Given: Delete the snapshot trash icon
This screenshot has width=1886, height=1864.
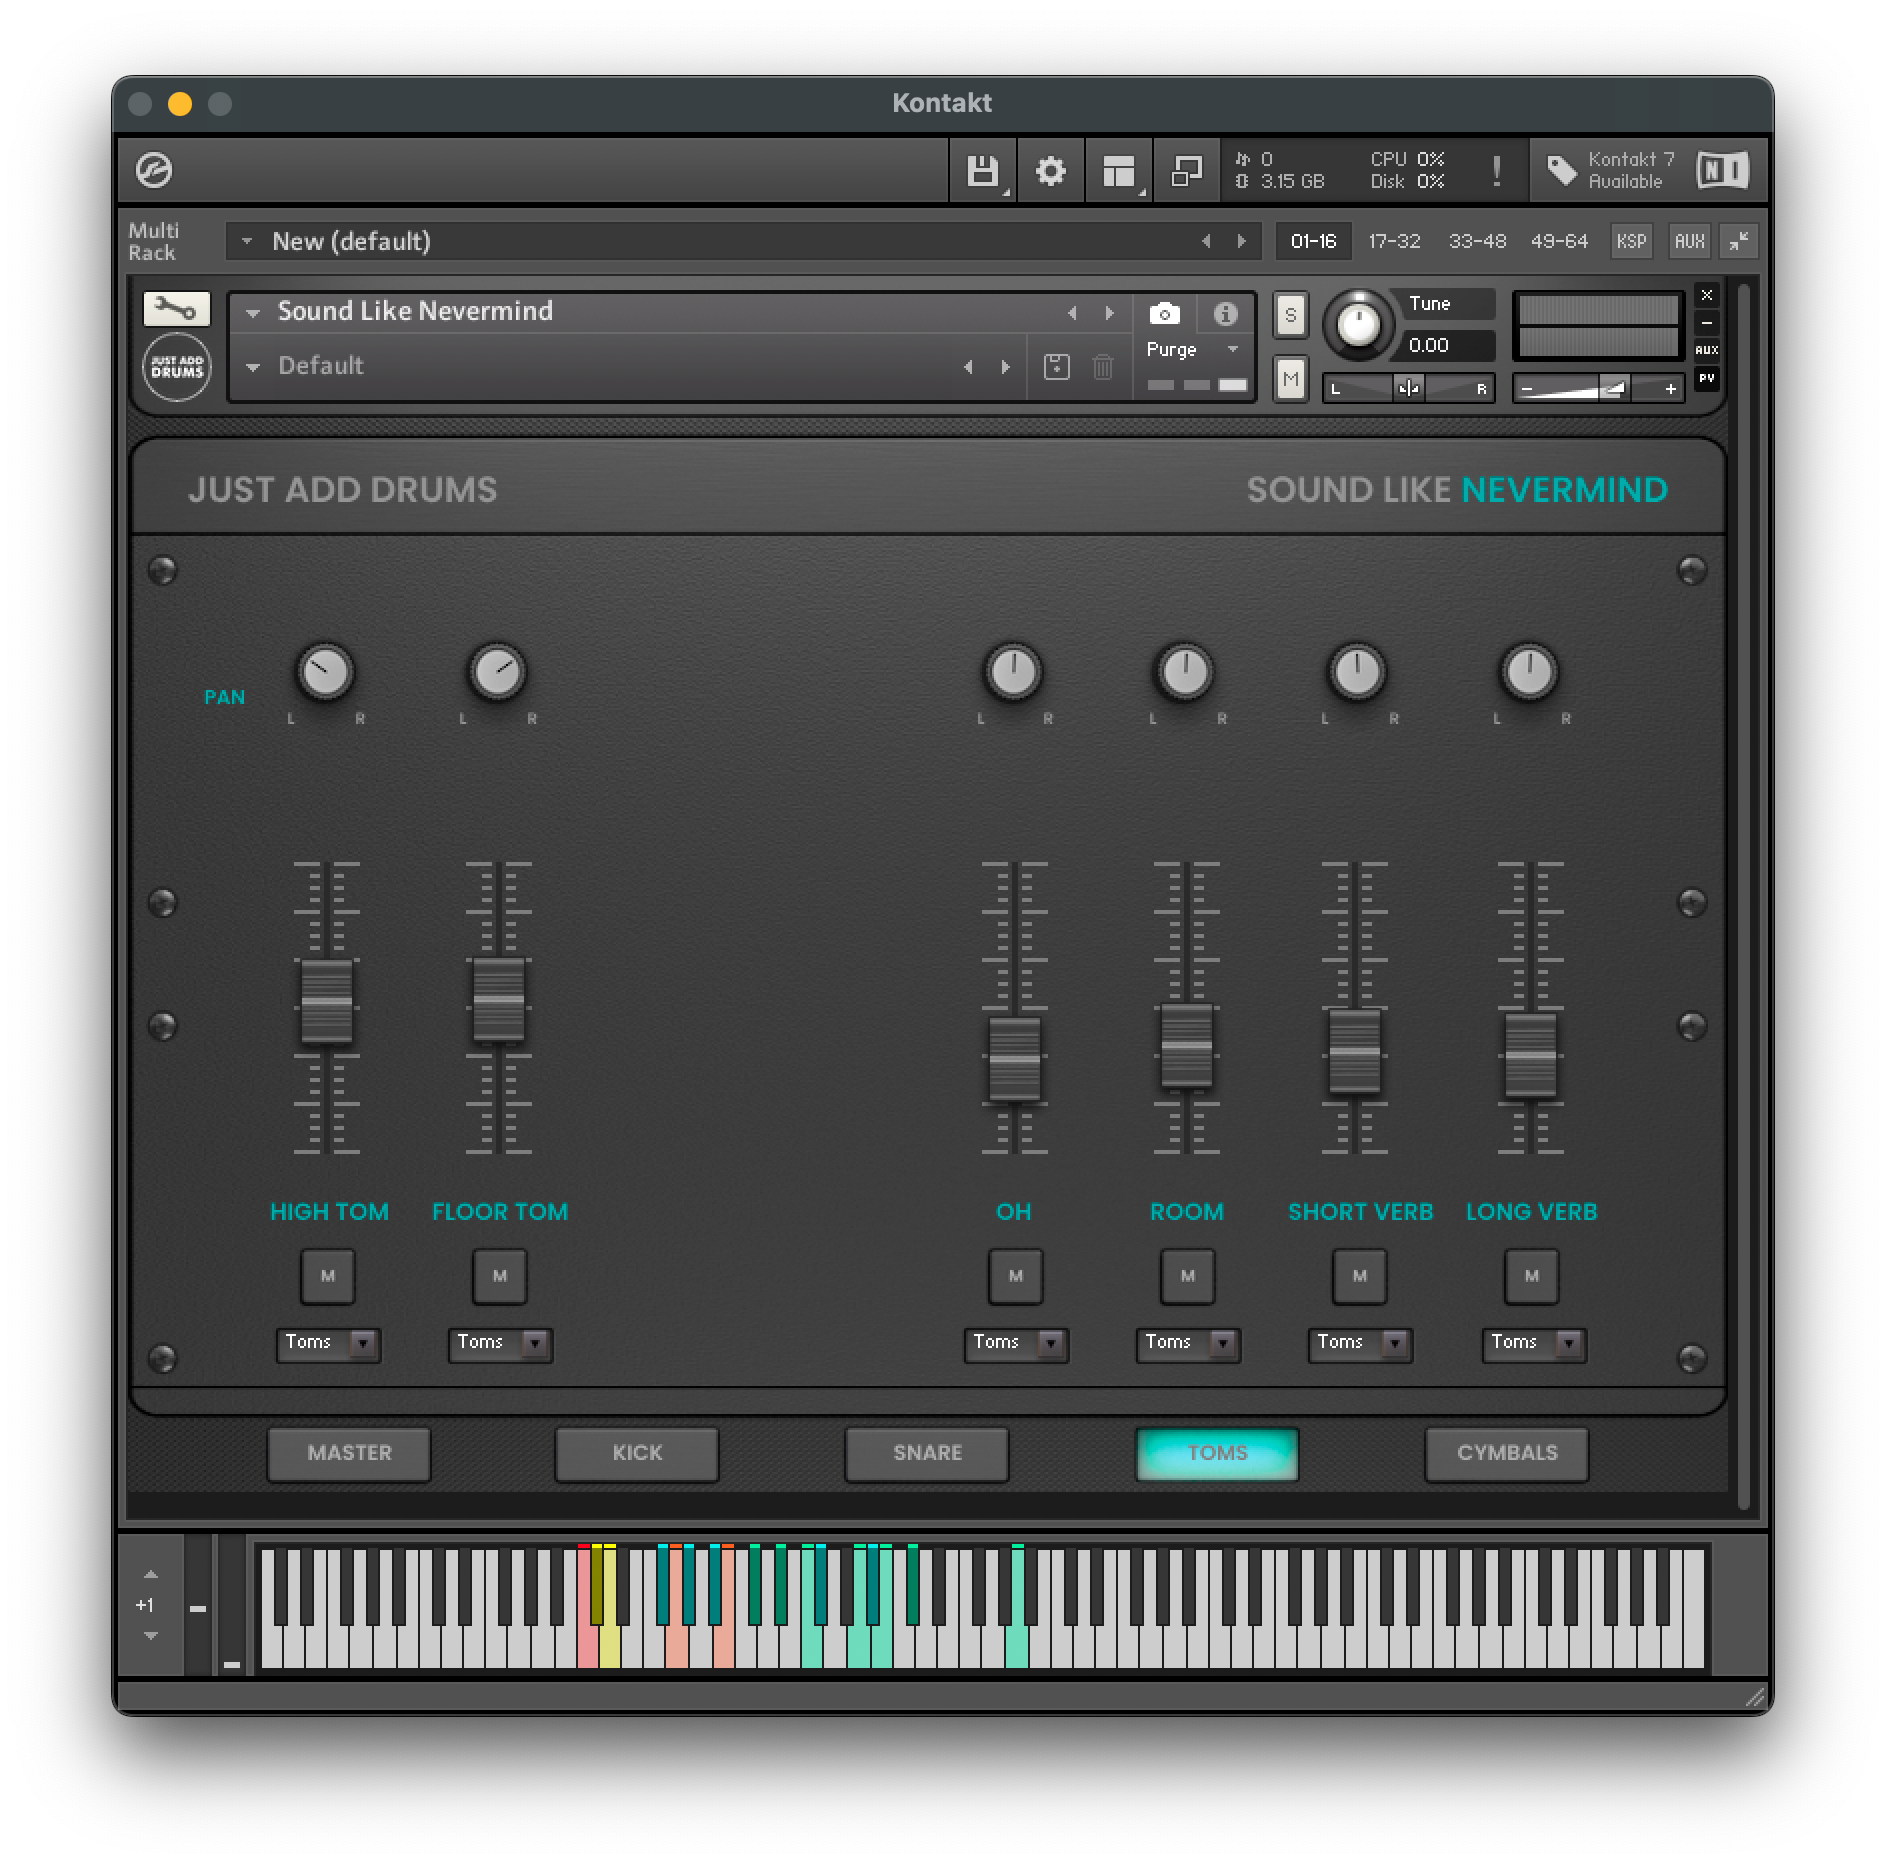Looking at the screenshot, I should click(1102, 367).
